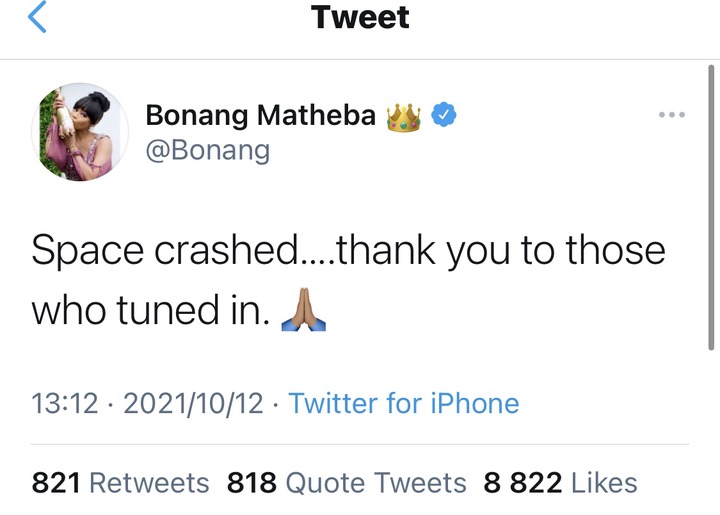Click the vertical scrollbar on the right
This screenshot has width=720, height=515.
point(711,207)
